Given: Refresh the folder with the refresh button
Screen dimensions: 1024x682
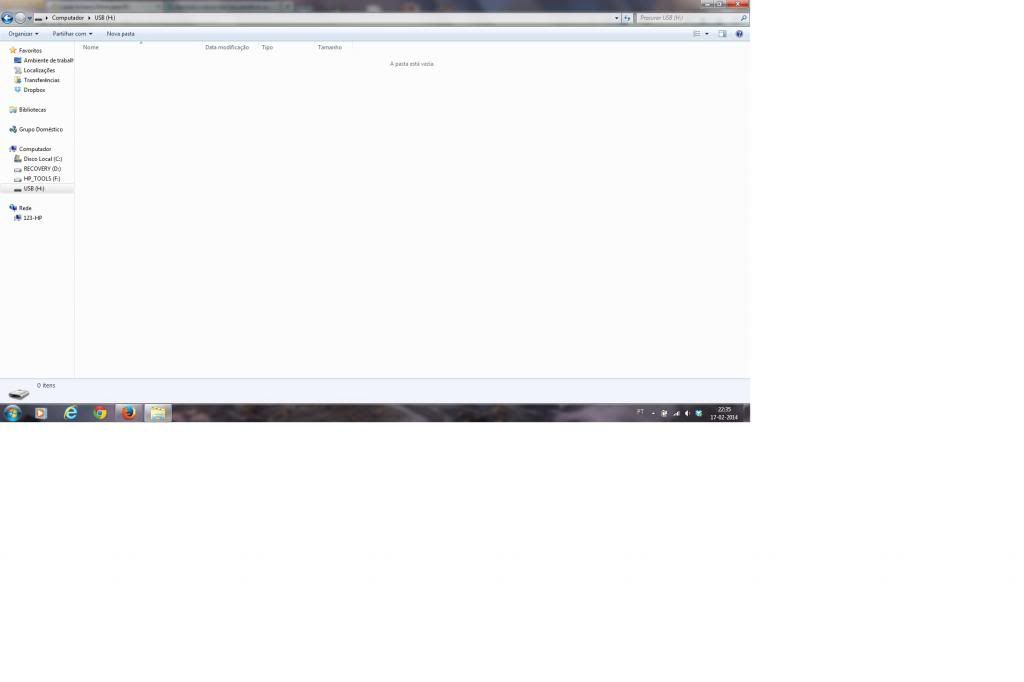Looking at the screenshot, I should pos(627,18).
